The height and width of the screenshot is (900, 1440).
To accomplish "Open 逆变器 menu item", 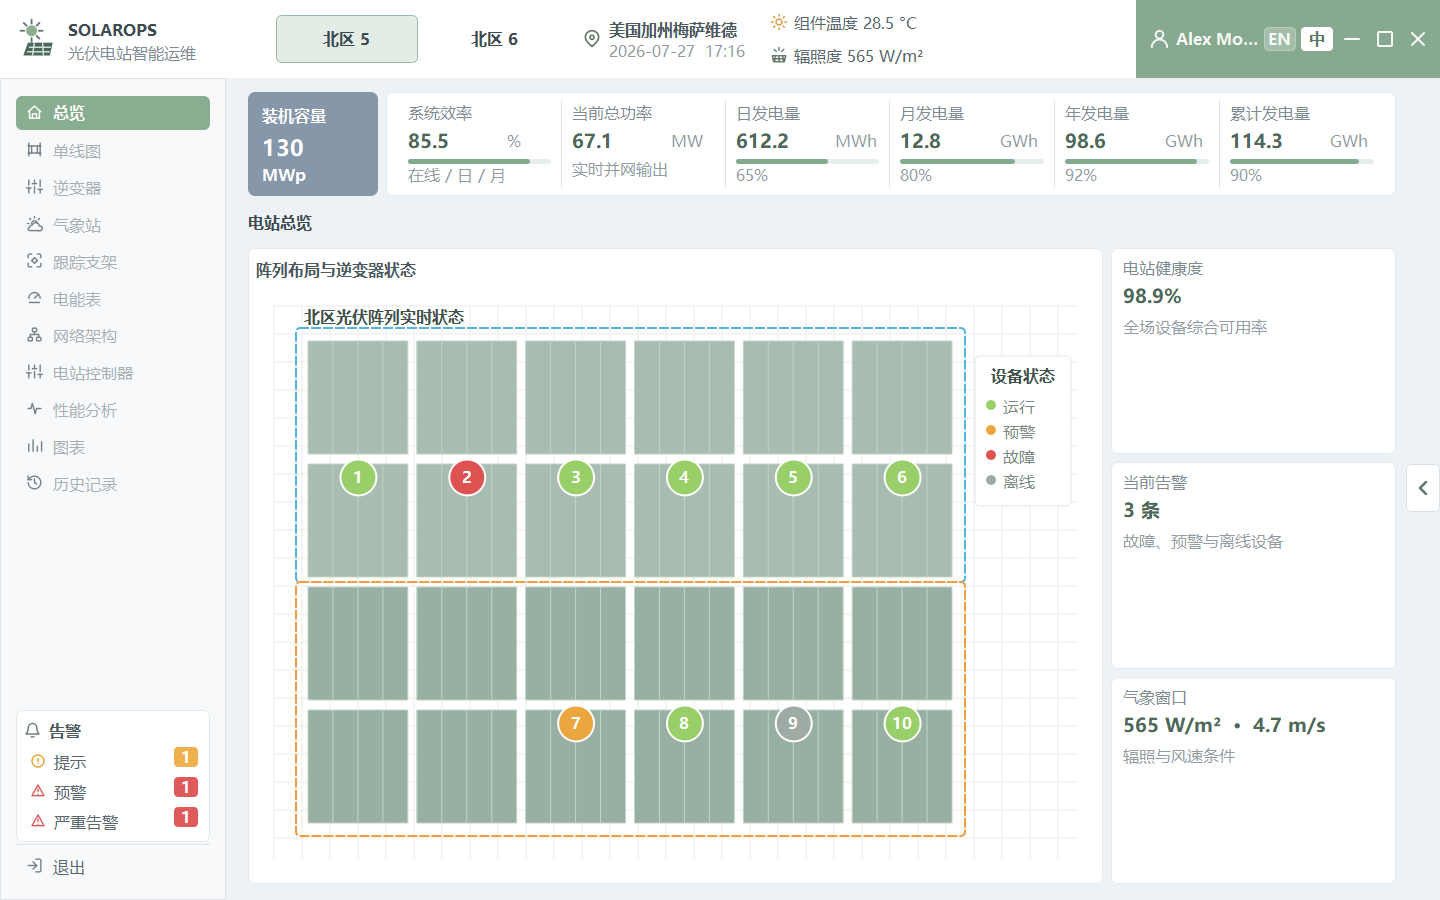I will pos(113,187).
